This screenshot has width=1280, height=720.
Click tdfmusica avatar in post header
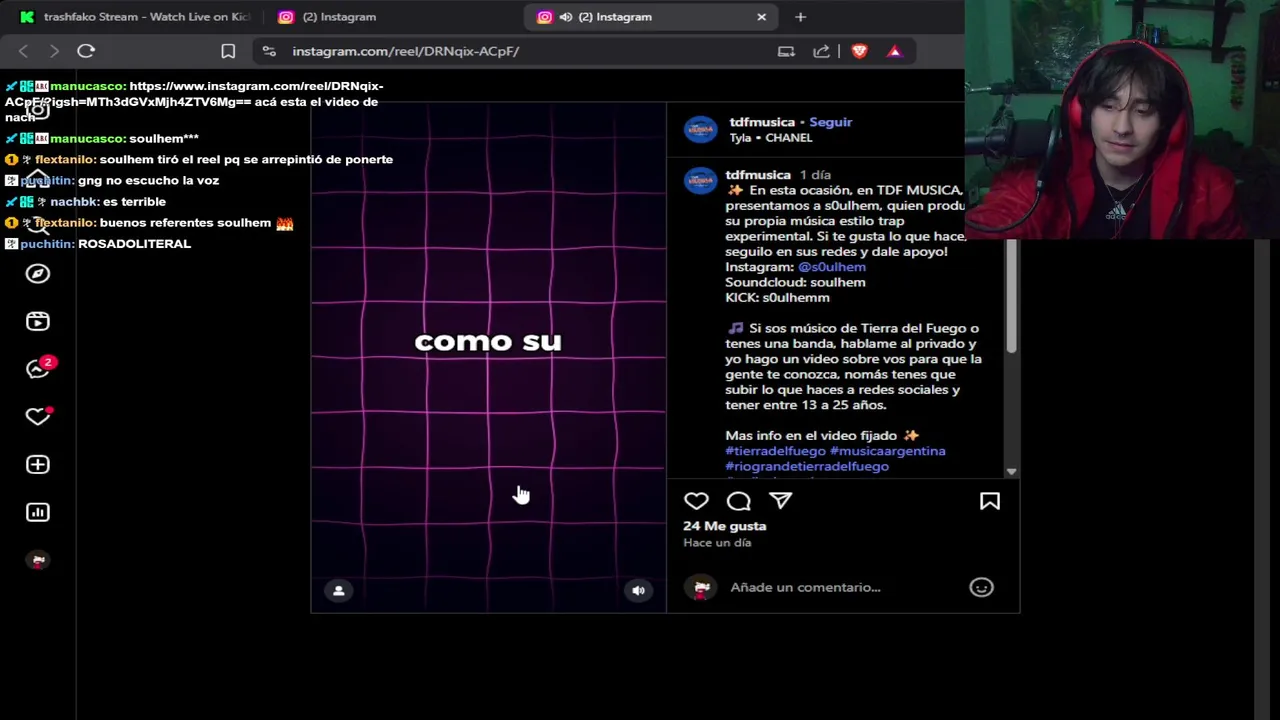(x=700, y=129)
